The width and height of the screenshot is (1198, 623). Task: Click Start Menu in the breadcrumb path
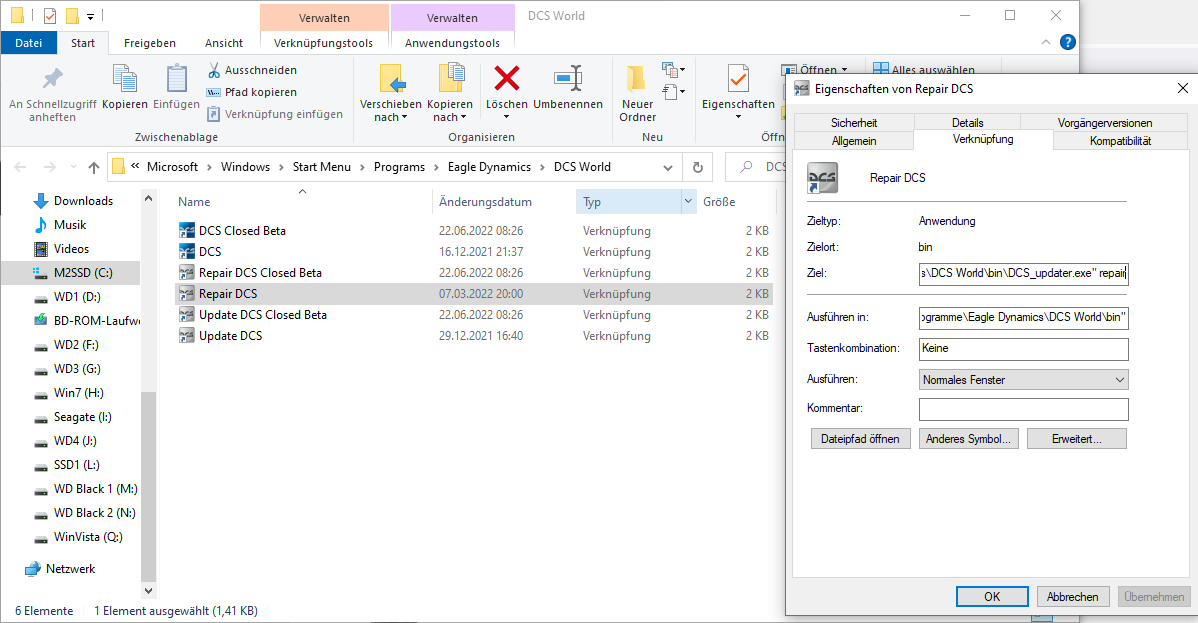322,167
